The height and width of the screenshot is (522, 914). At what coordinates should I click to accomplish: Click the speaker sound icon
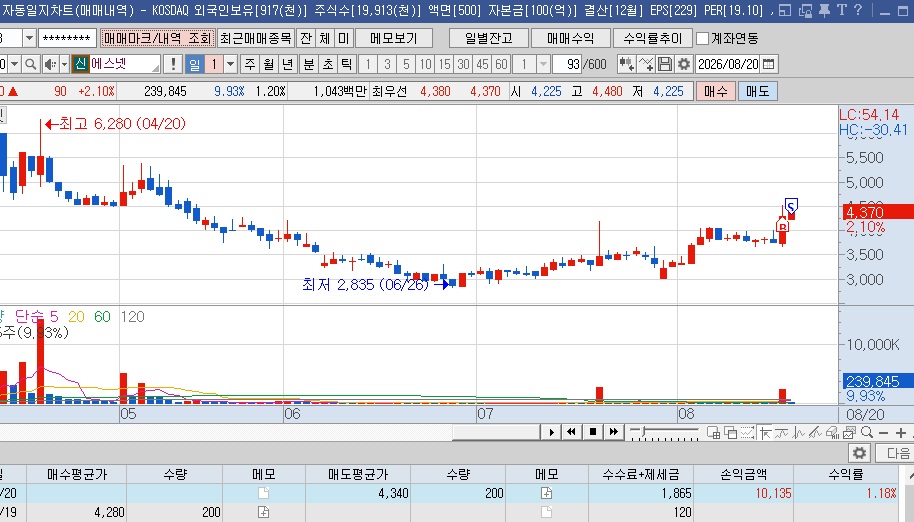[50, 64]
